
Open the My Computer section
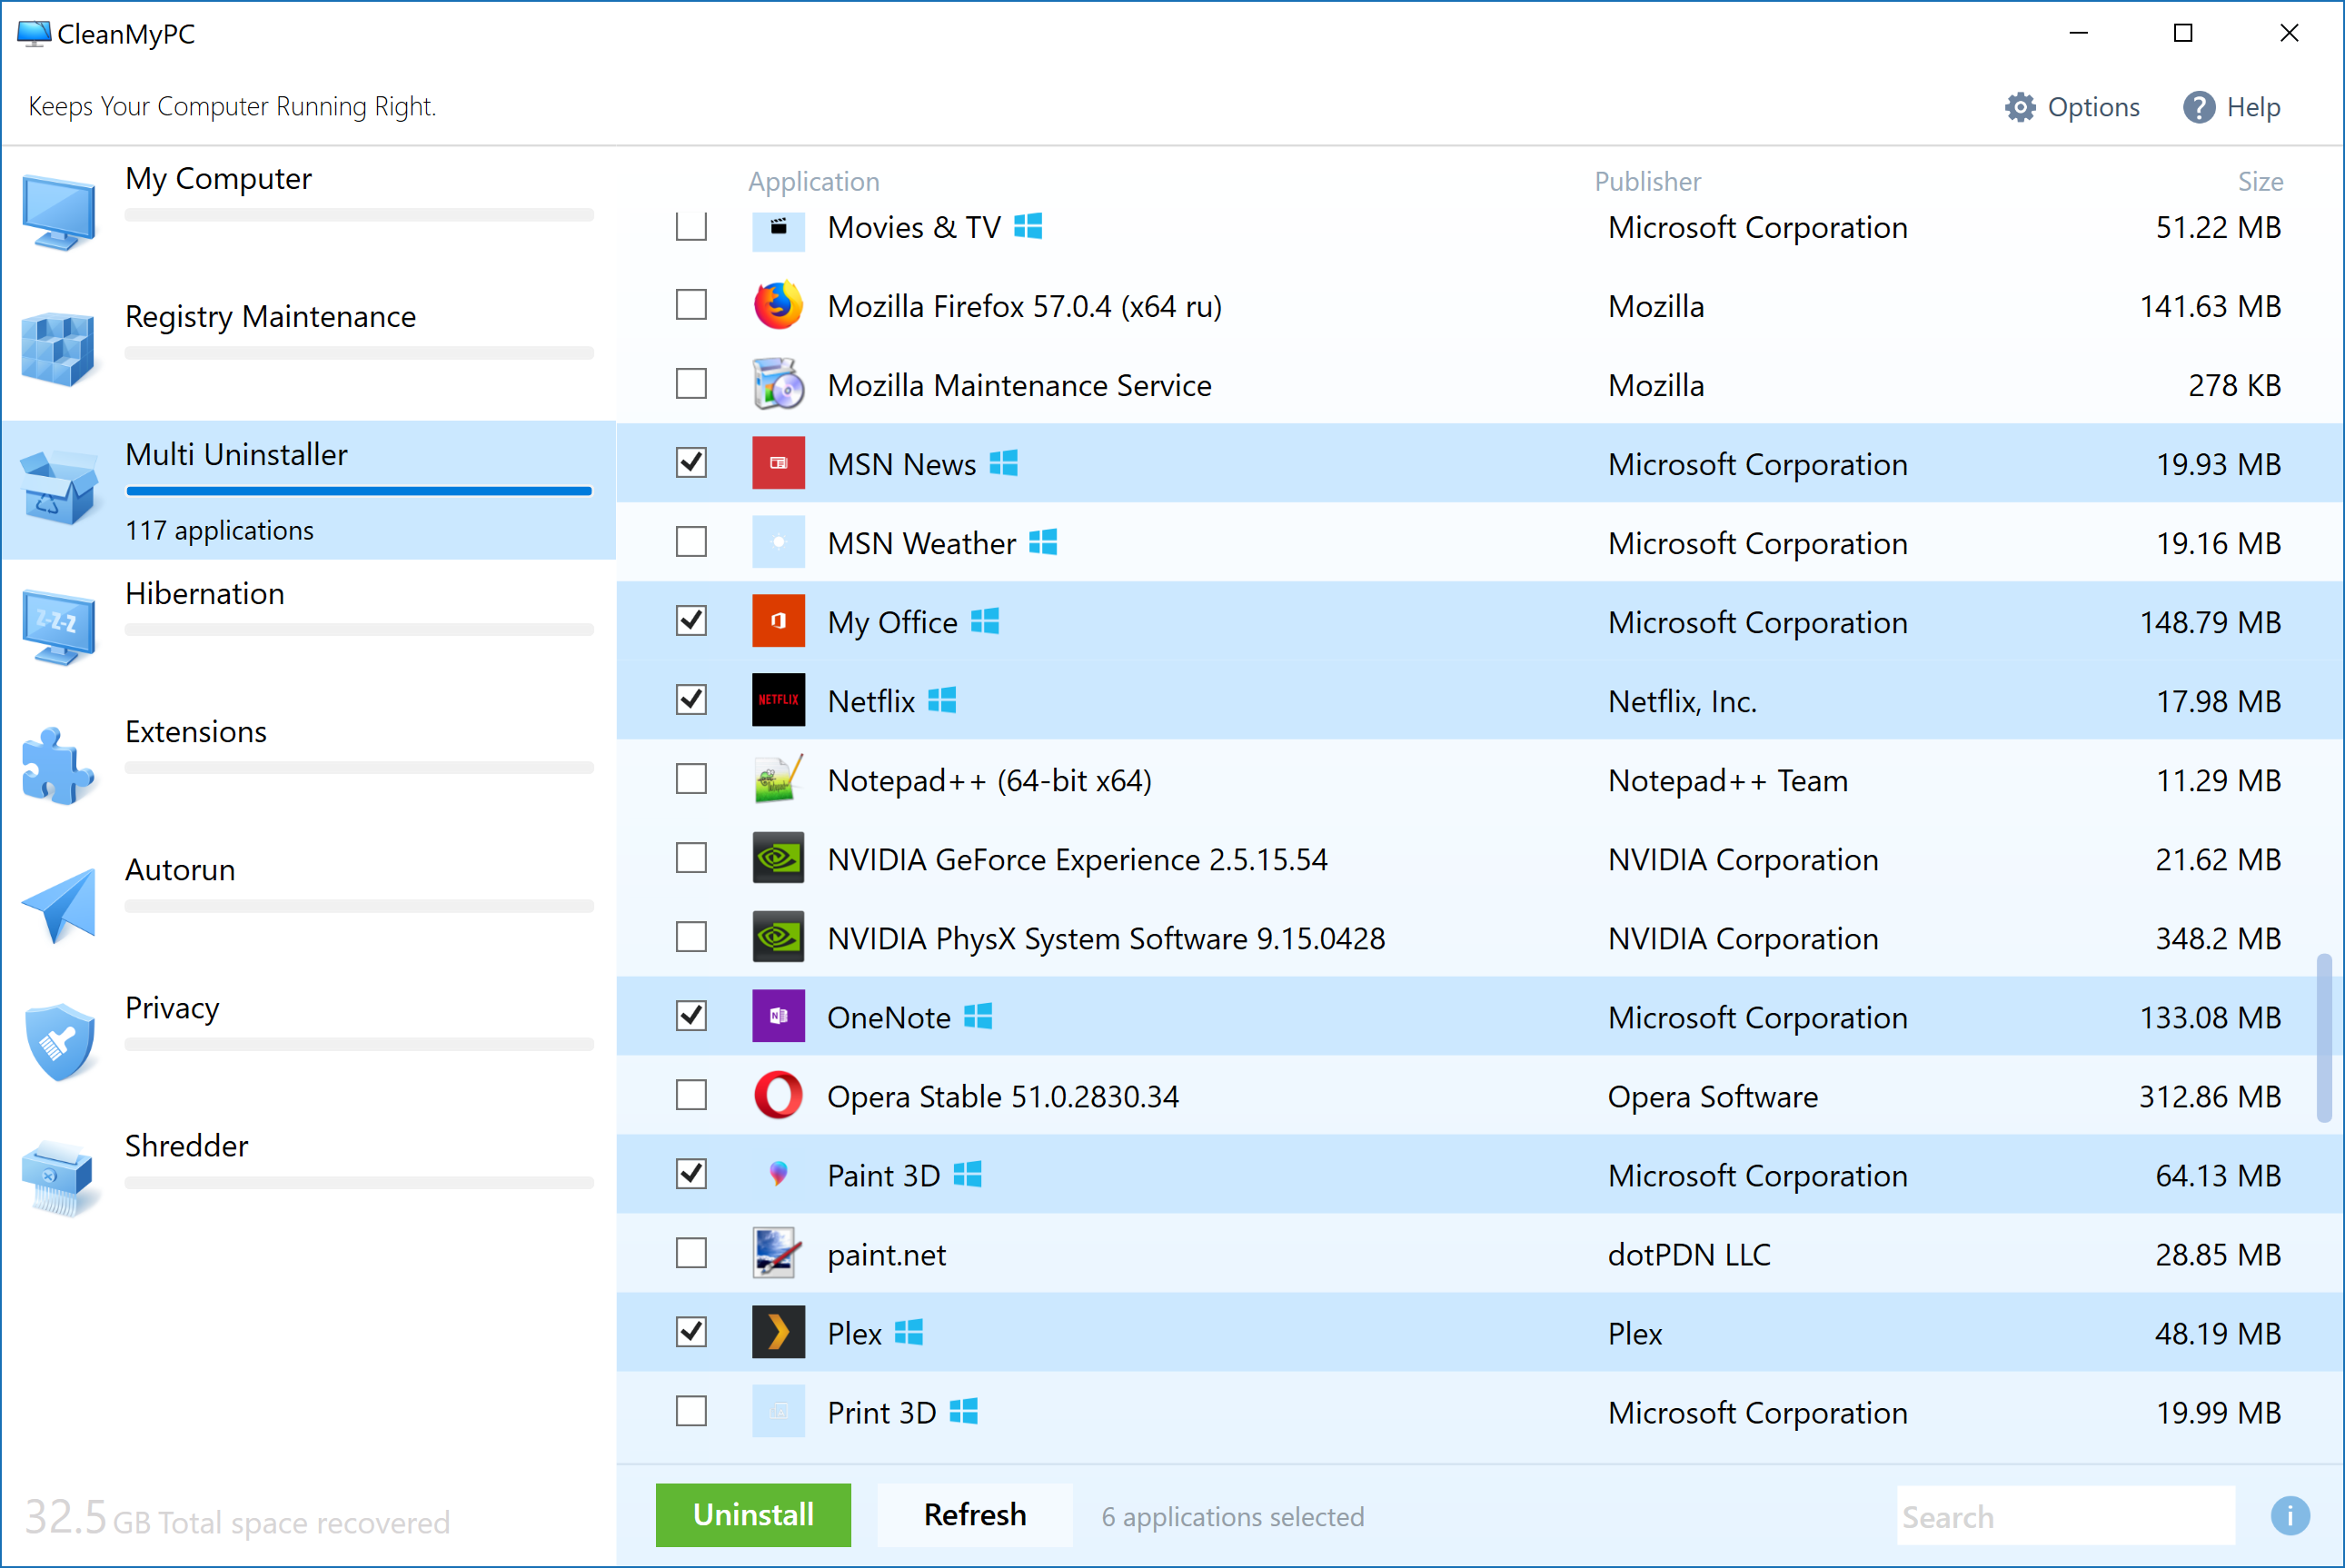pos(308,212)
